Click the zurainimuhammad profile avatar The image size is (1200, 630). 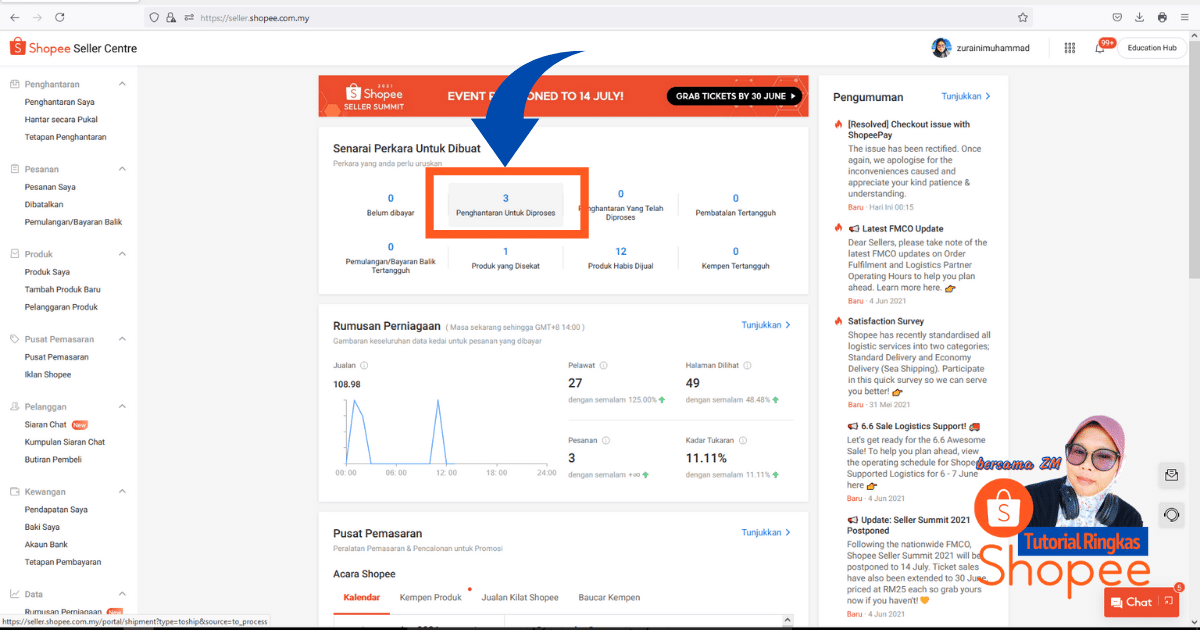click(941, 48)
